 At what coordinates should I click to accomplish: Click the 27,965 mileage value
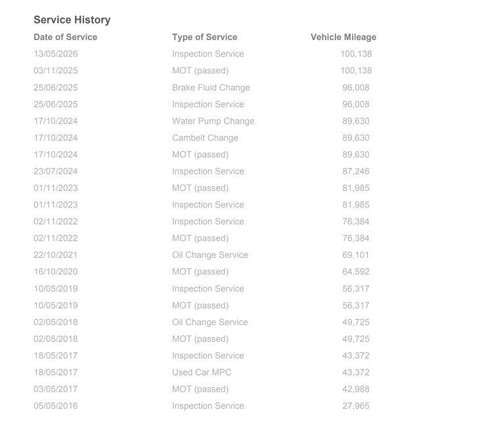pos(356,406)
